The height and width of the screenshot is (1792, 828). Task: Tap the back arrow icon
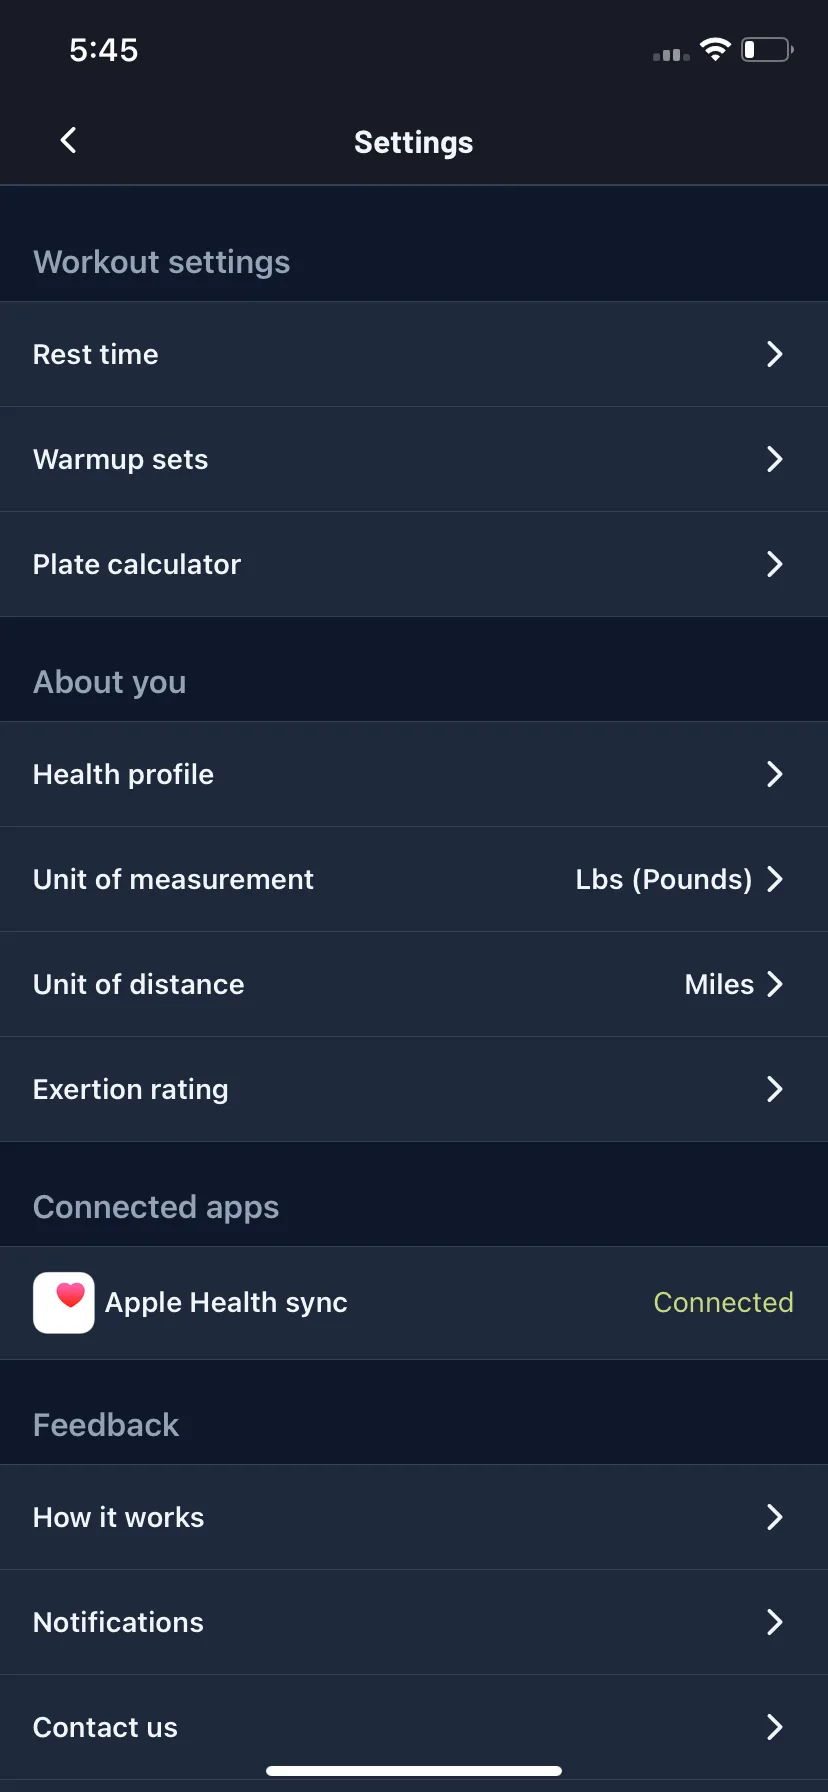(x=68, y=140)
